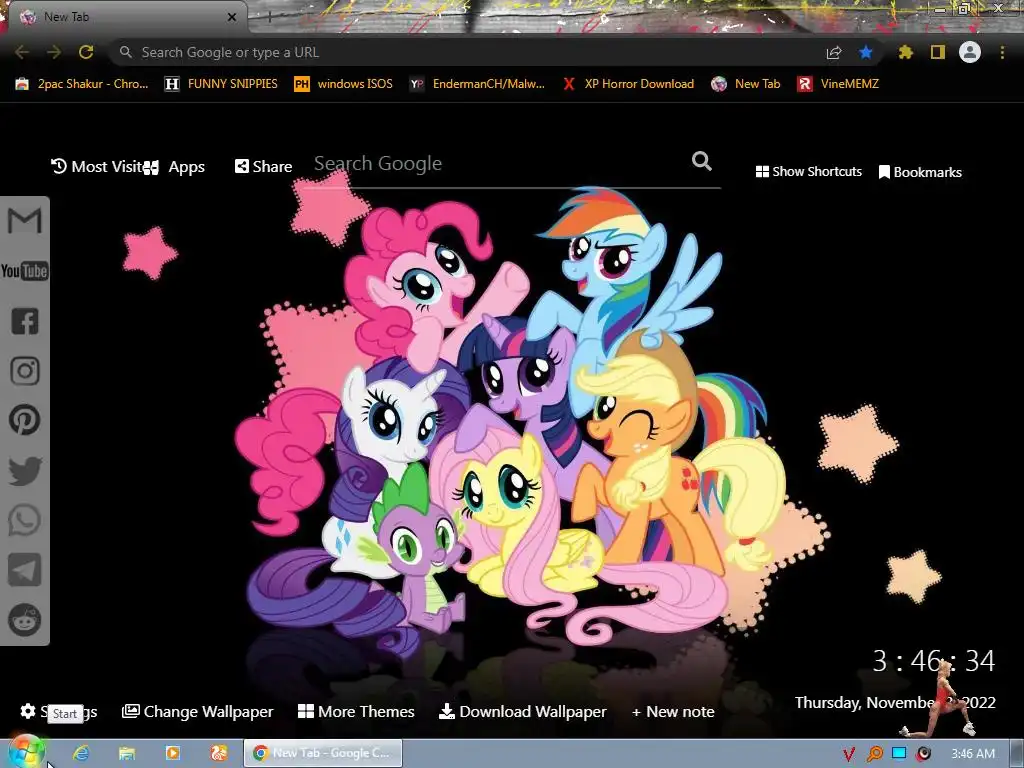
Task: Open the YouTube sidebar icon
Action: click(x=24, y=270)
